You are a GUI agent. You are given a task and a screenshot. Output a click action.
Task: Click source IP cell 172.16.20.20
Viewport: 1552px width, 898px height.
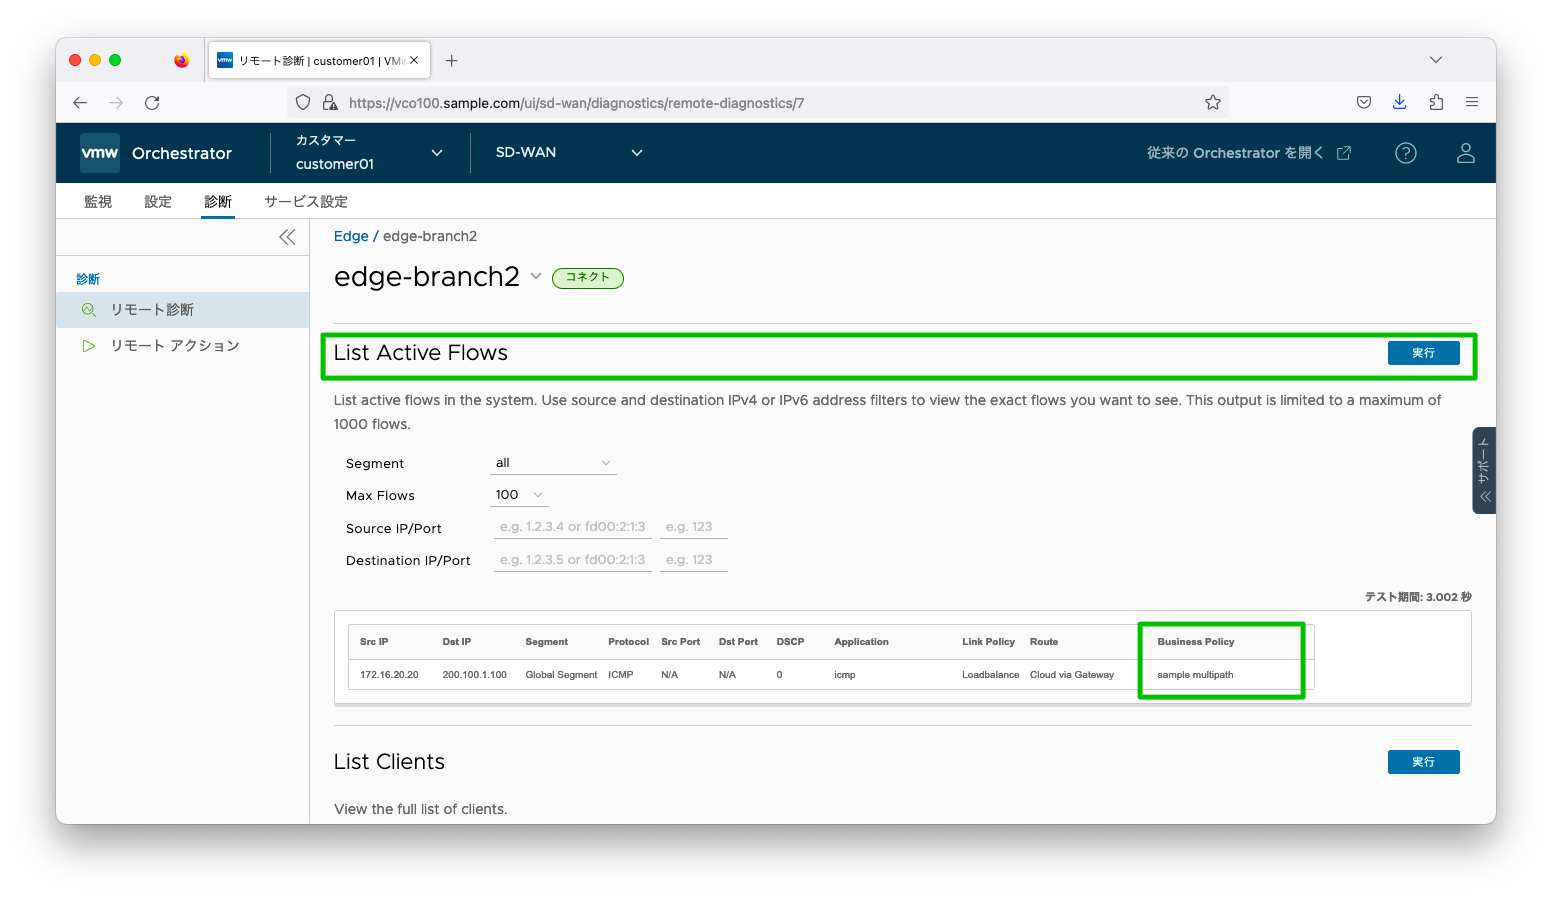pyautogui.click(x=390, y=675)
